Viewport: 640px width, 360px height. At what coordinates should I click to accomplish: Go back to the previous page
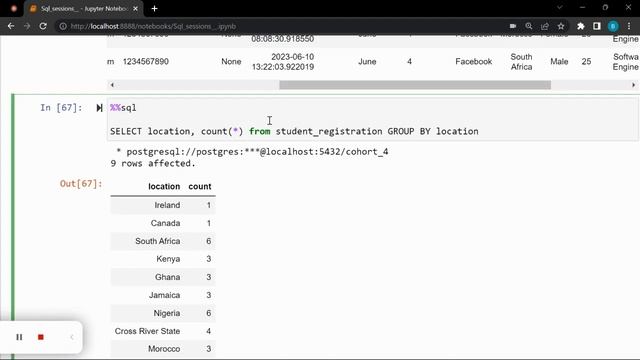coord(11,26)
